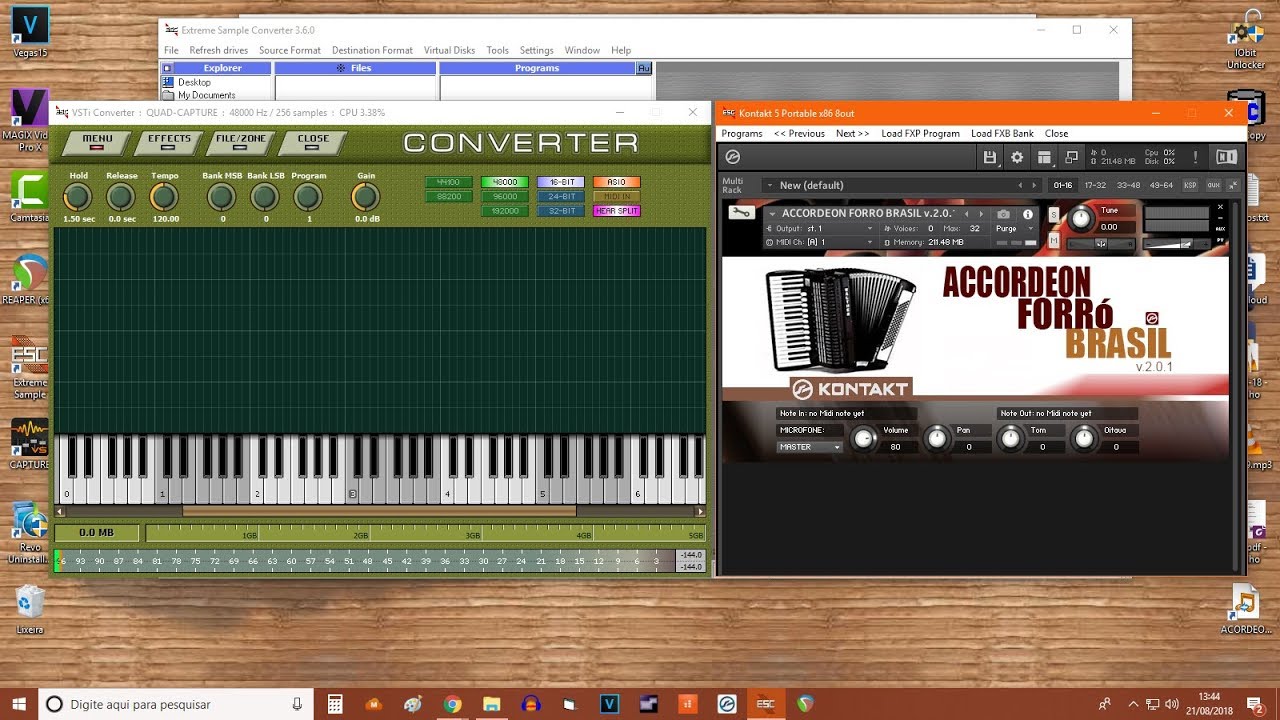Click the Kontakt panic exclamation icon
The width and height of the screenshot is (1280, 720).
pyautogui.click(x=1196, y=157)
